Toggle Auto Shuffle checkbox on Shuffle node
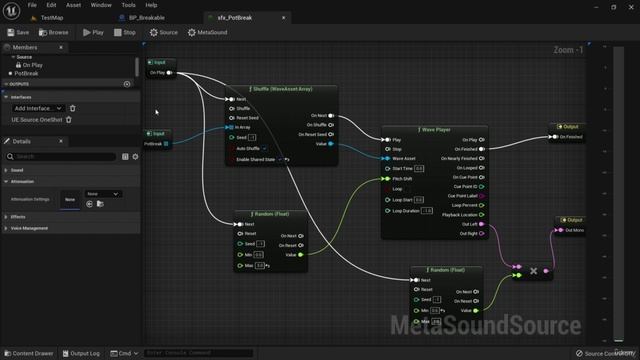The width and height of the screenshot is (640, 360). (264, 149)
